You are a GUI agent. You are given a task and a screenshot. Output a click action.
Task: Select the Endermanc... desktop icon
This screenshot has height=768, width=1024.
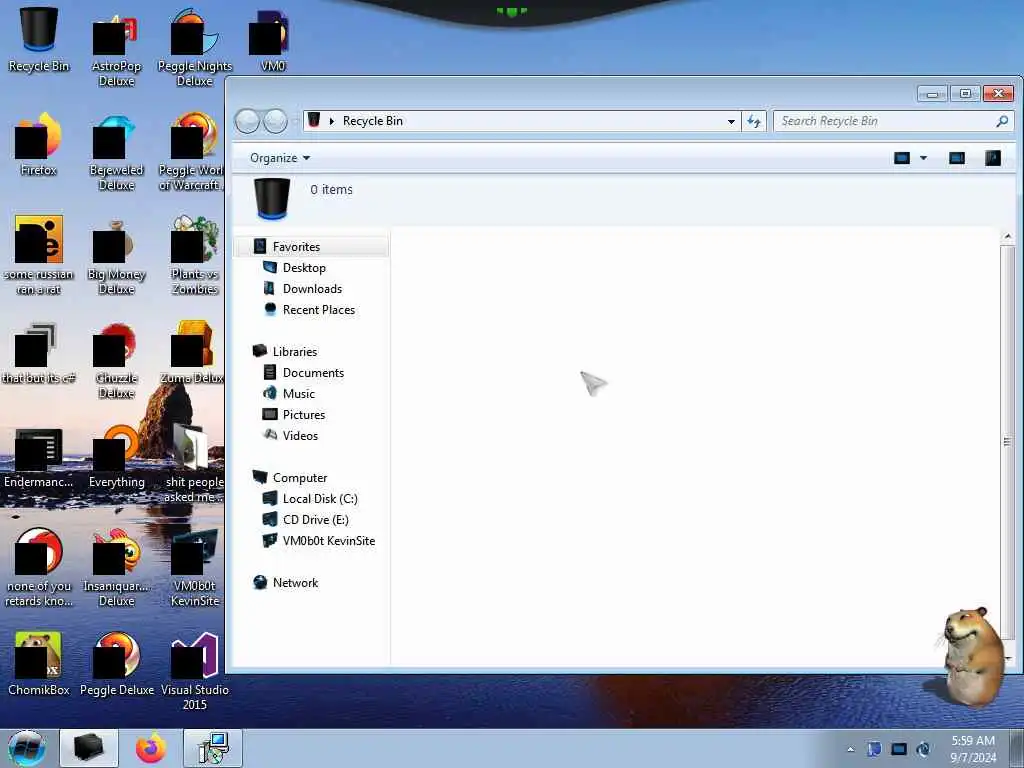tap(39, 457)
